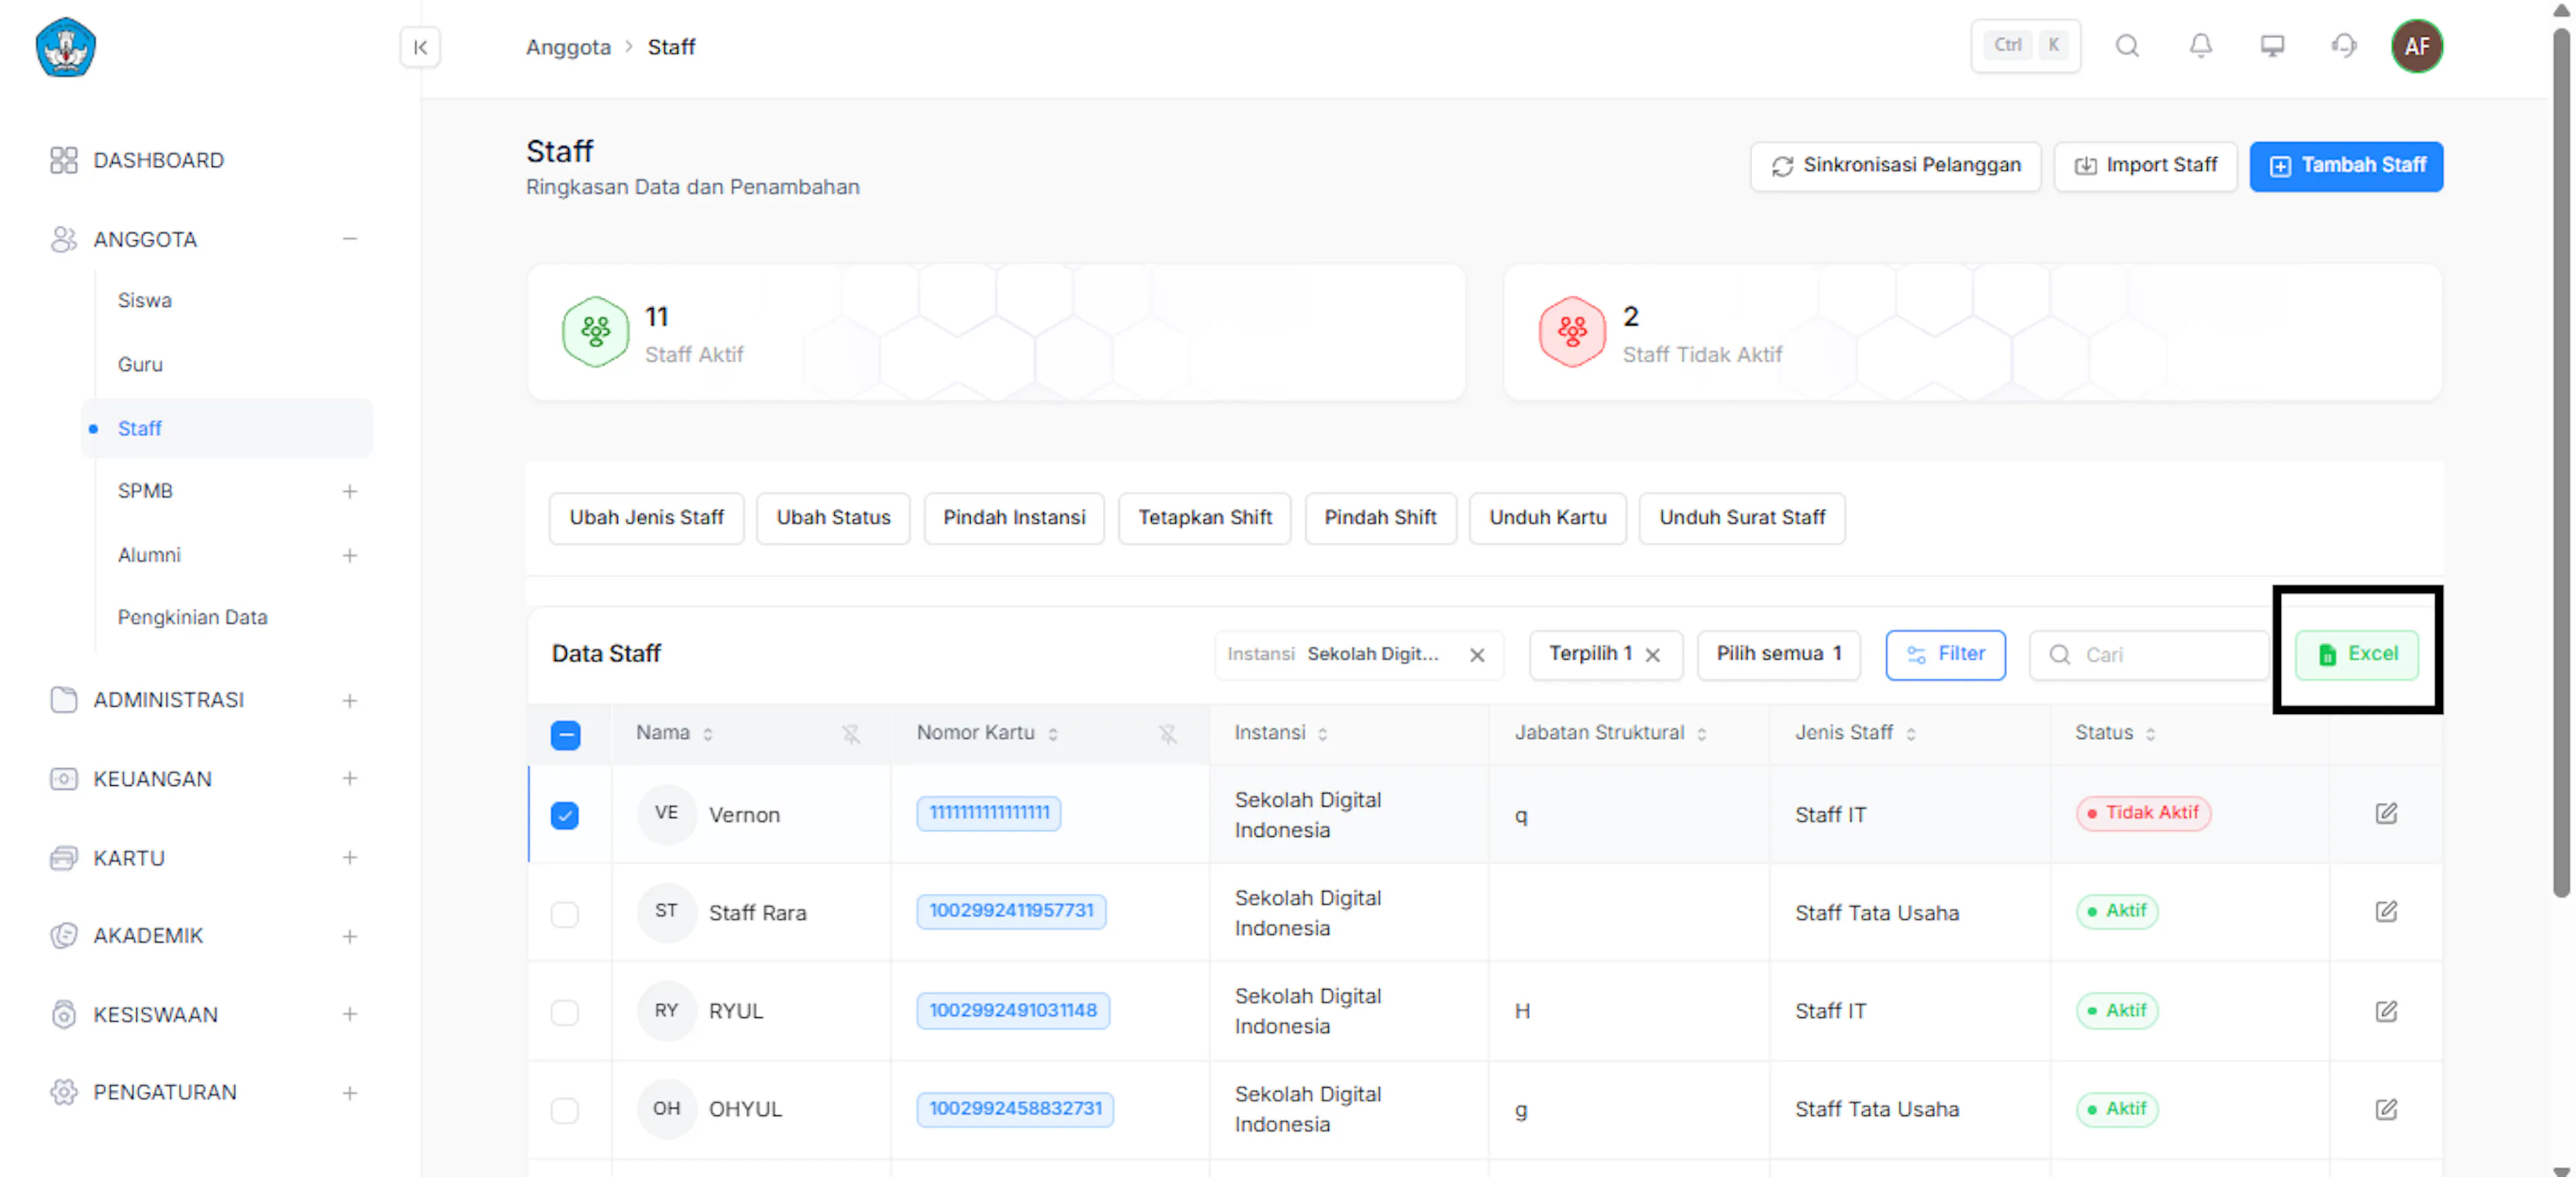Viewport: 2576px width, 1177px height.
Task: Go to Siswa in the Anggota menu
Action: click(x=144, y=300)
